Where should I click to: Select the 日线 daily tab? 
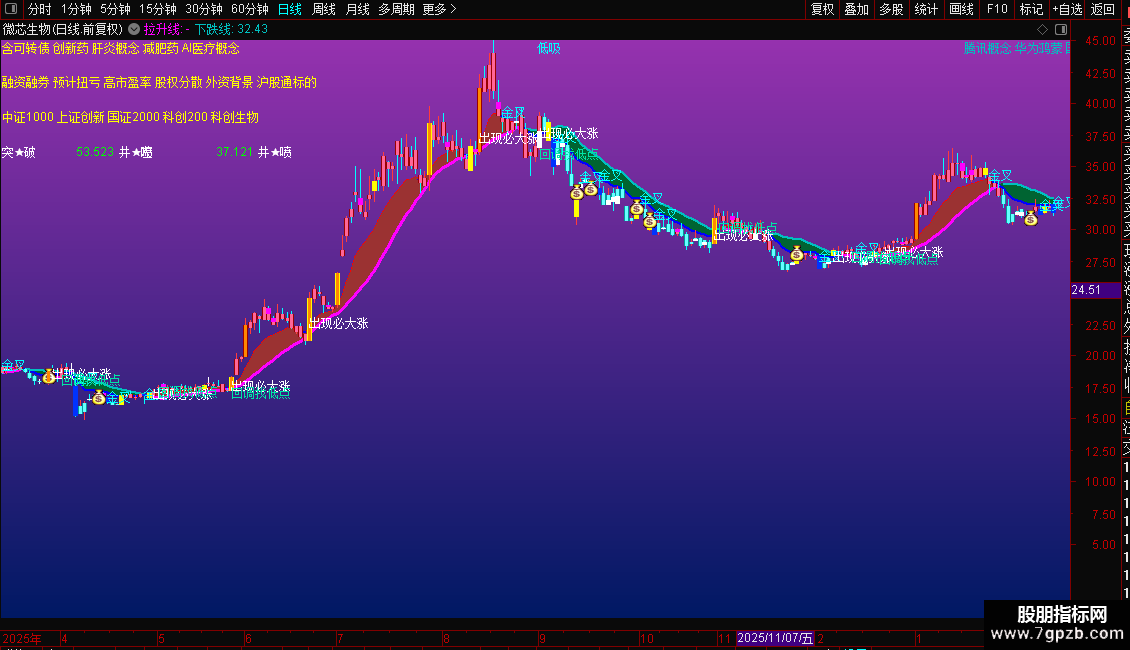click(x=290, y=9)
